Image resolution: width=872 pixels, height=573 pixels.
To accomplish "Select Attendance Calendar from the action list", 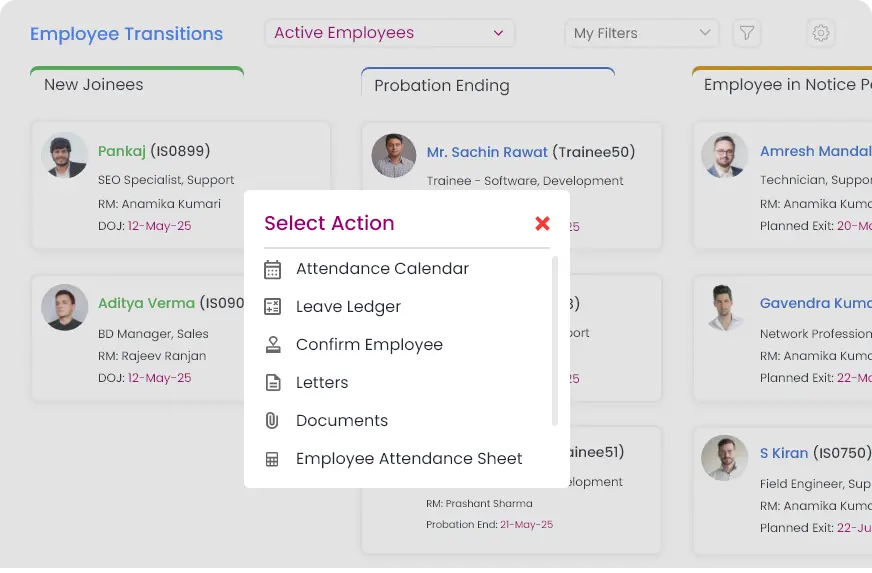I will click(x=382, y=269).
